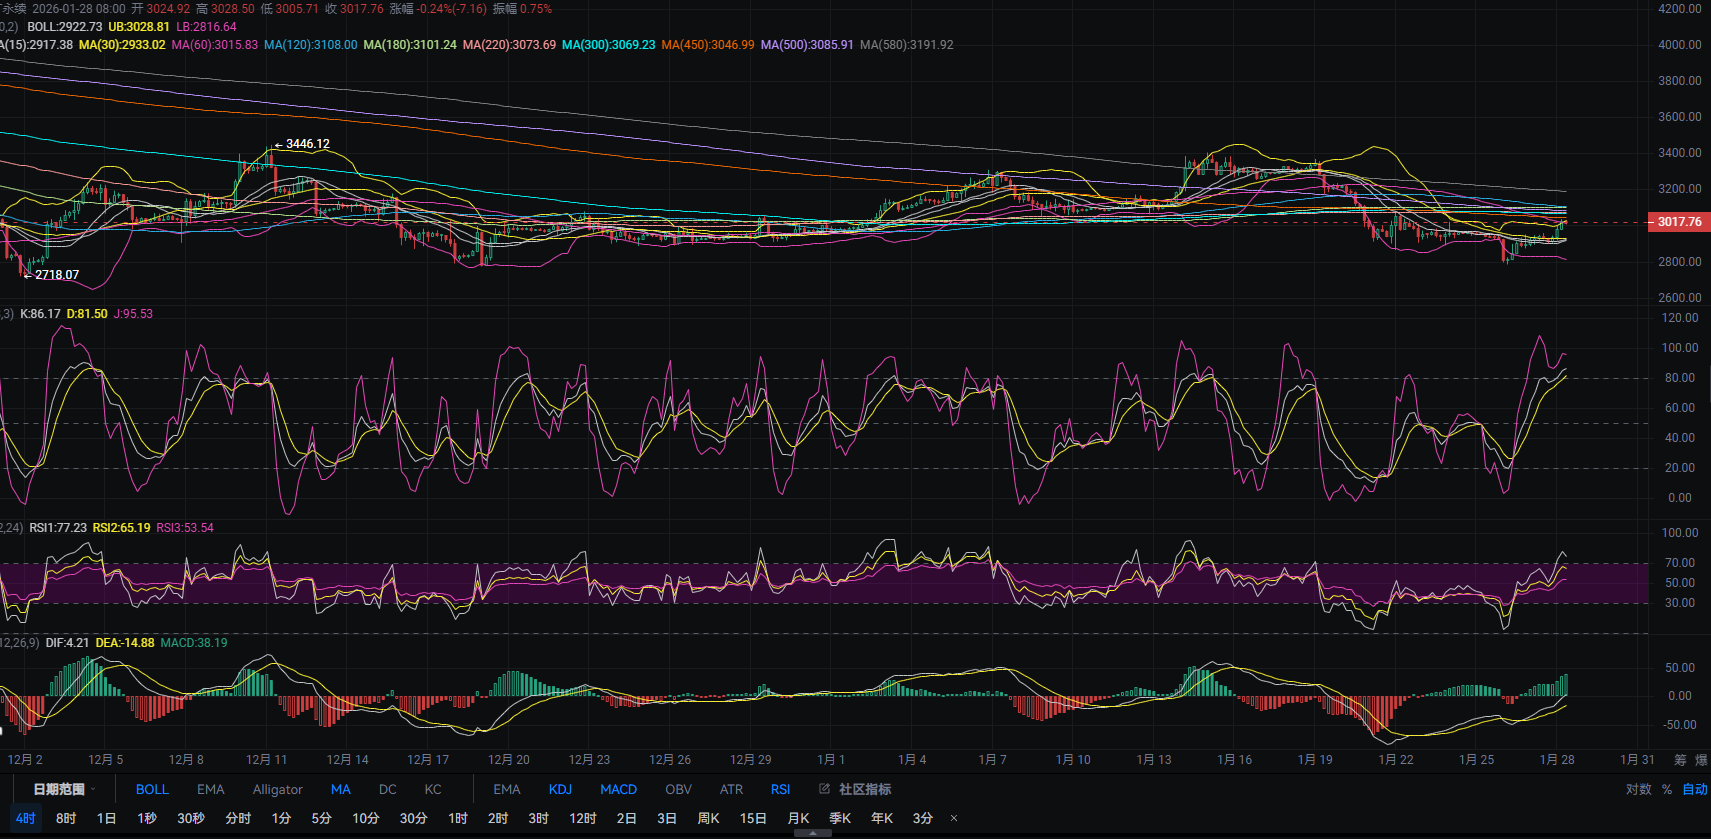Add the OBV sub-indicator
Screen dimensions: 1711x839
tap(678, 789)
